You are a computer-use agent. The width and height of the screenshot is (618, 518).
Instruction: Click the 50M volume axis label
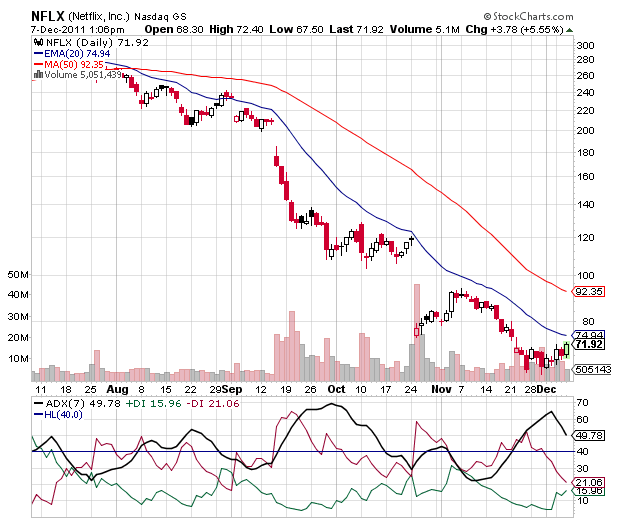click(18, 275)
